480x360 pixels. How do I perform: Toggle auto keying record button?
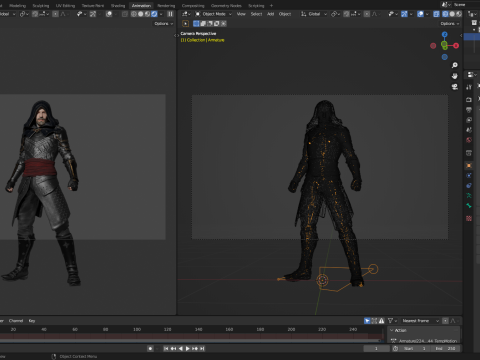point(150,348)
